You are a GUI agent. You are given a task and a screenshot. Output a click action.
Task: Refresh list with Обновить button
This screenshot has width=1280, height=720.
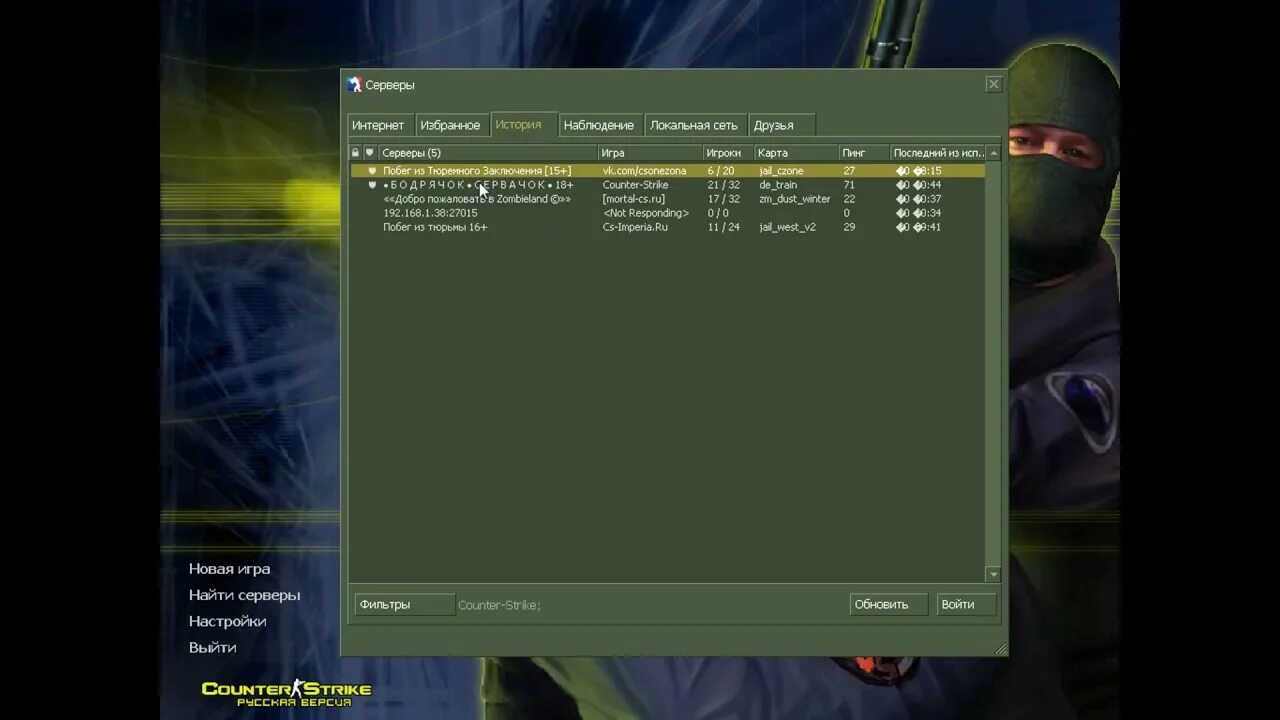[888, 604]
